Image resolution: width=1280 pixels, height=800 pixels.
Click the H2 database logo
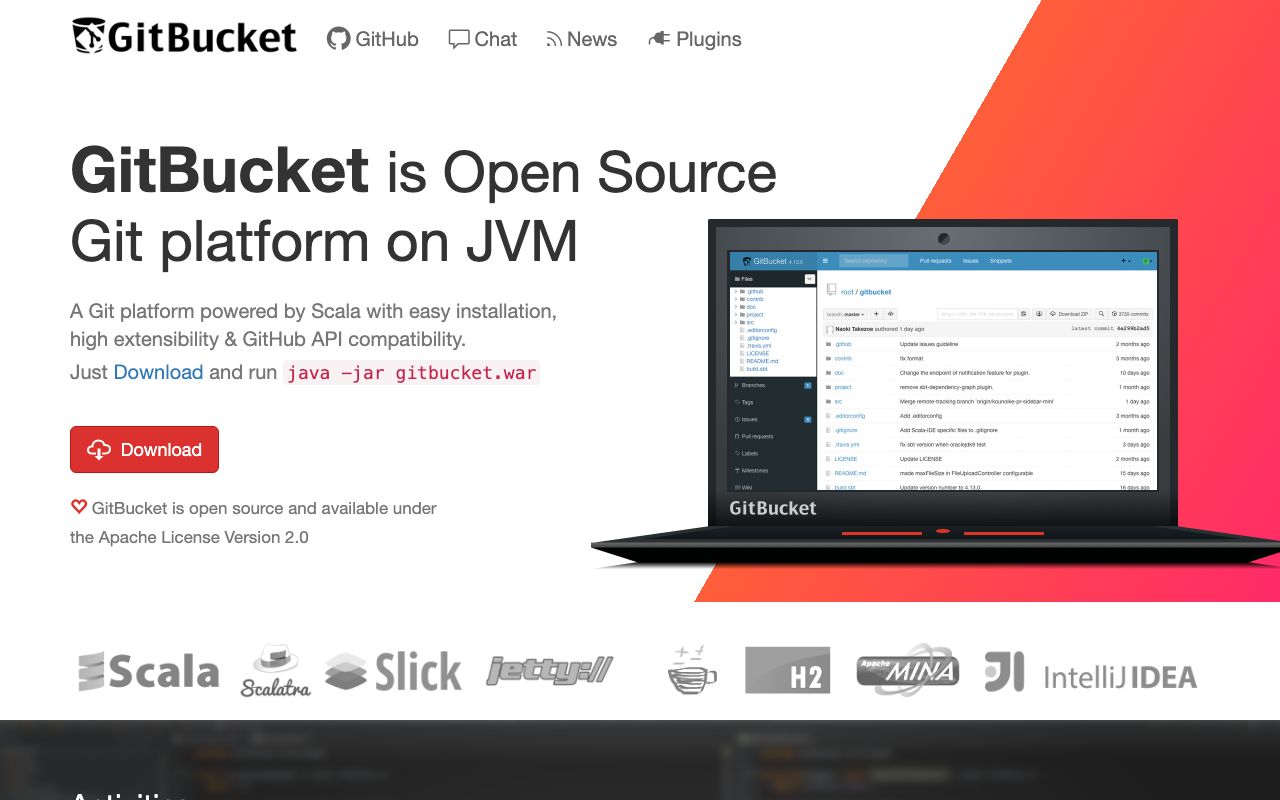pyautogui.click(x=788, y=670)
